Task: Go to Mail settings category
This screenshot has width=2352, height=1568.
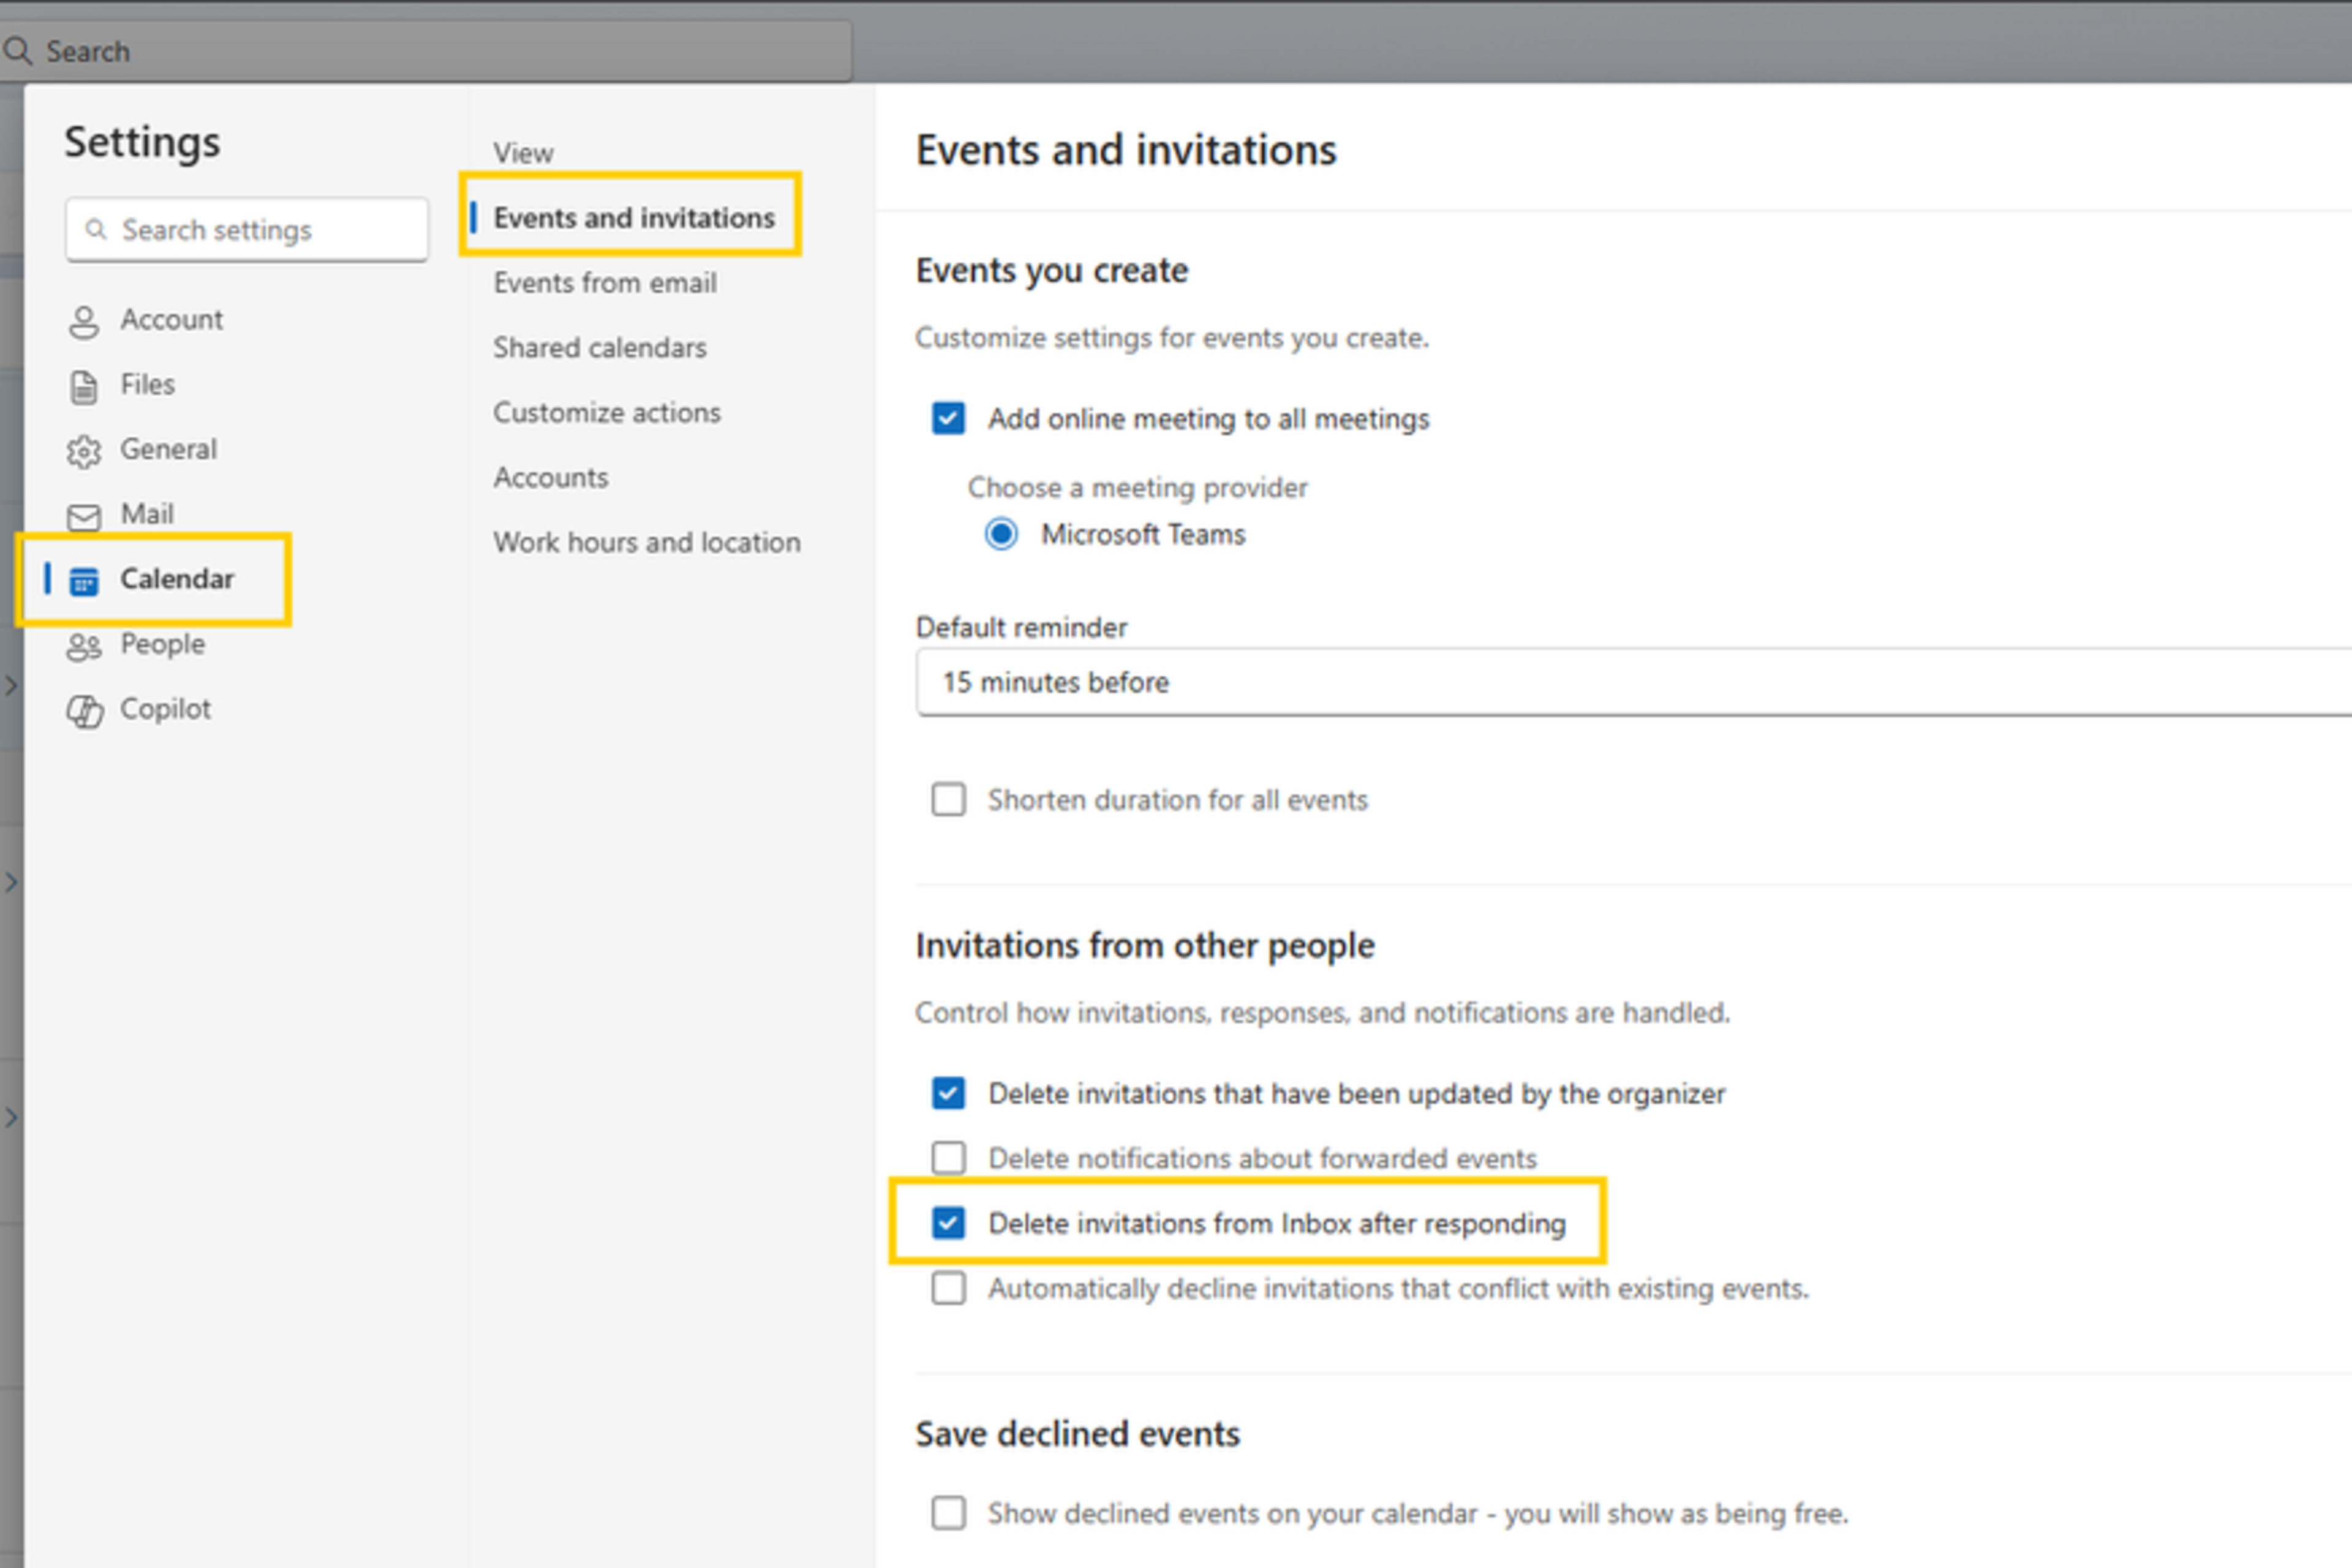Action: (147, 515)
